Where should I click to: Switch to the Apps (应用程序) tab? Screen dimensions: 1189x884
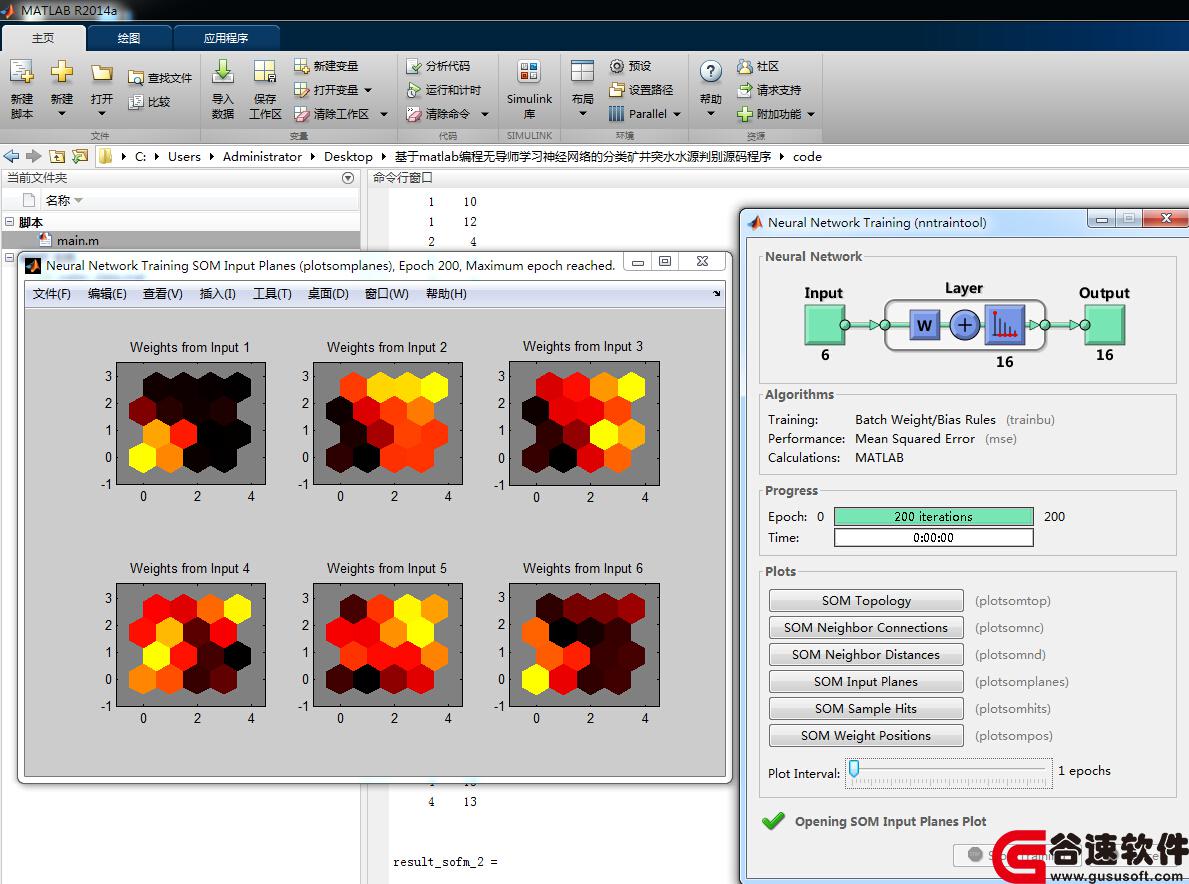click(226, 38)
